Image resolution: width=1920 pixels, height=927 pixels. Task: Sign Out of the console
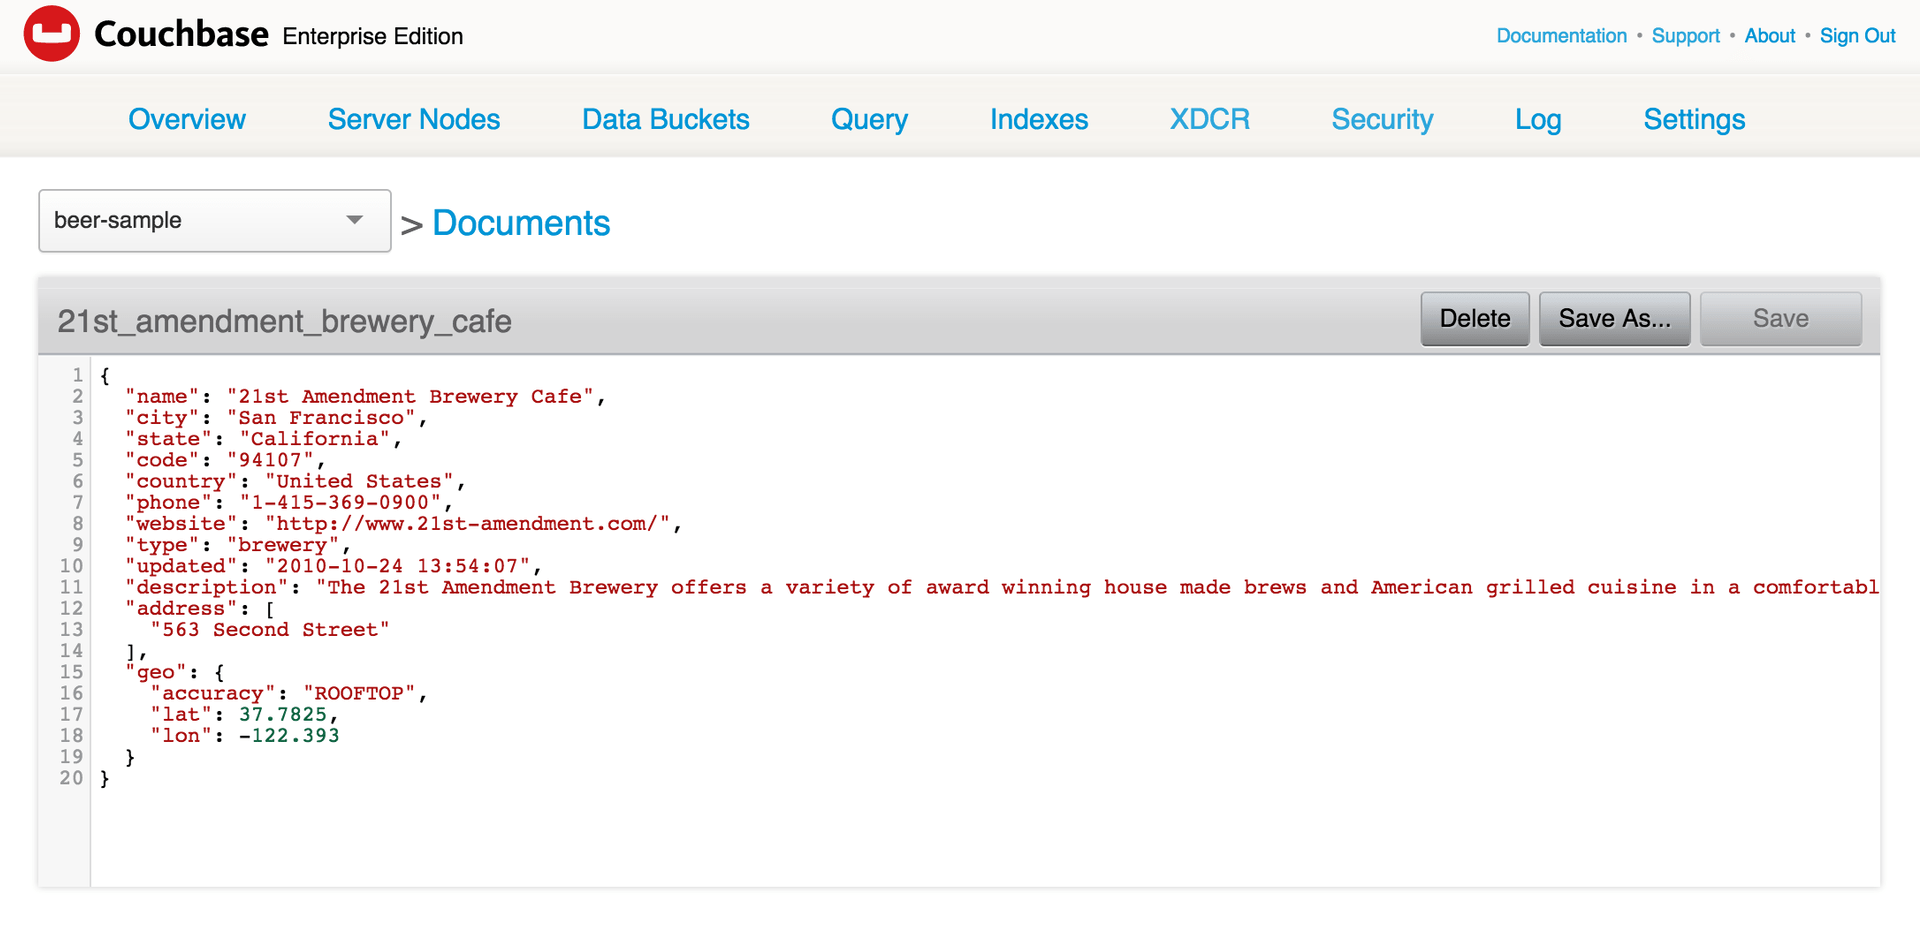[x=1857, y=36]
